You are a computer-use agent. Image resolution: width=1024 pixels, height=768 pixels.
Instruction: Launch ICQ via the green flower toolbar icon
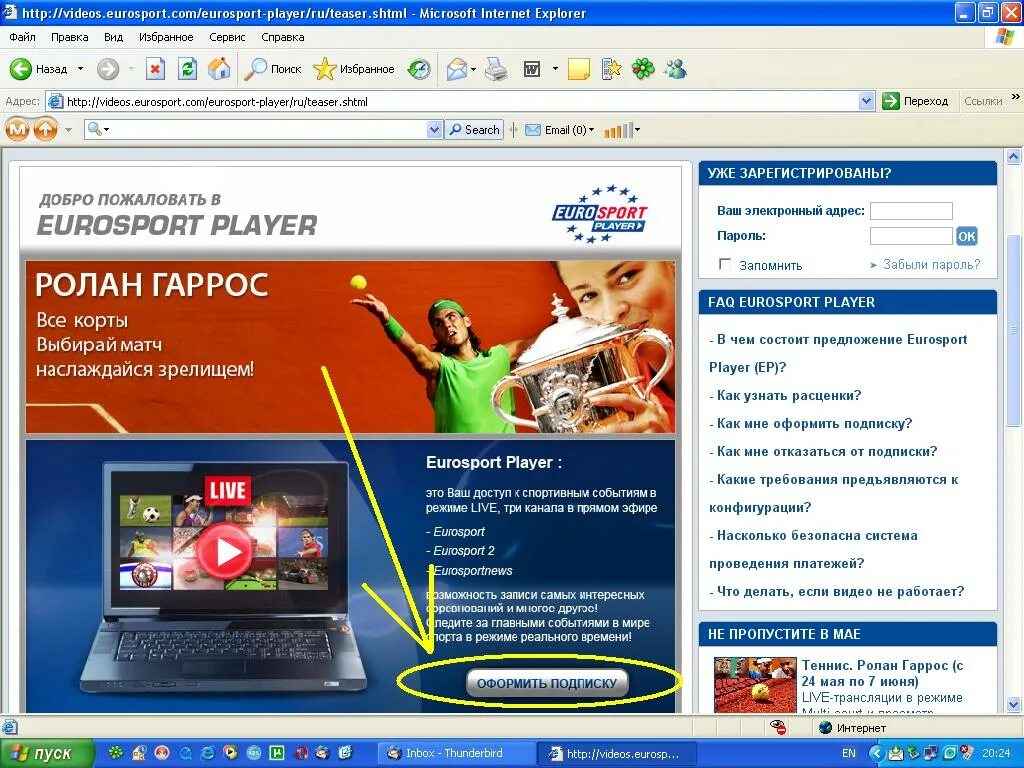point(643,69)
